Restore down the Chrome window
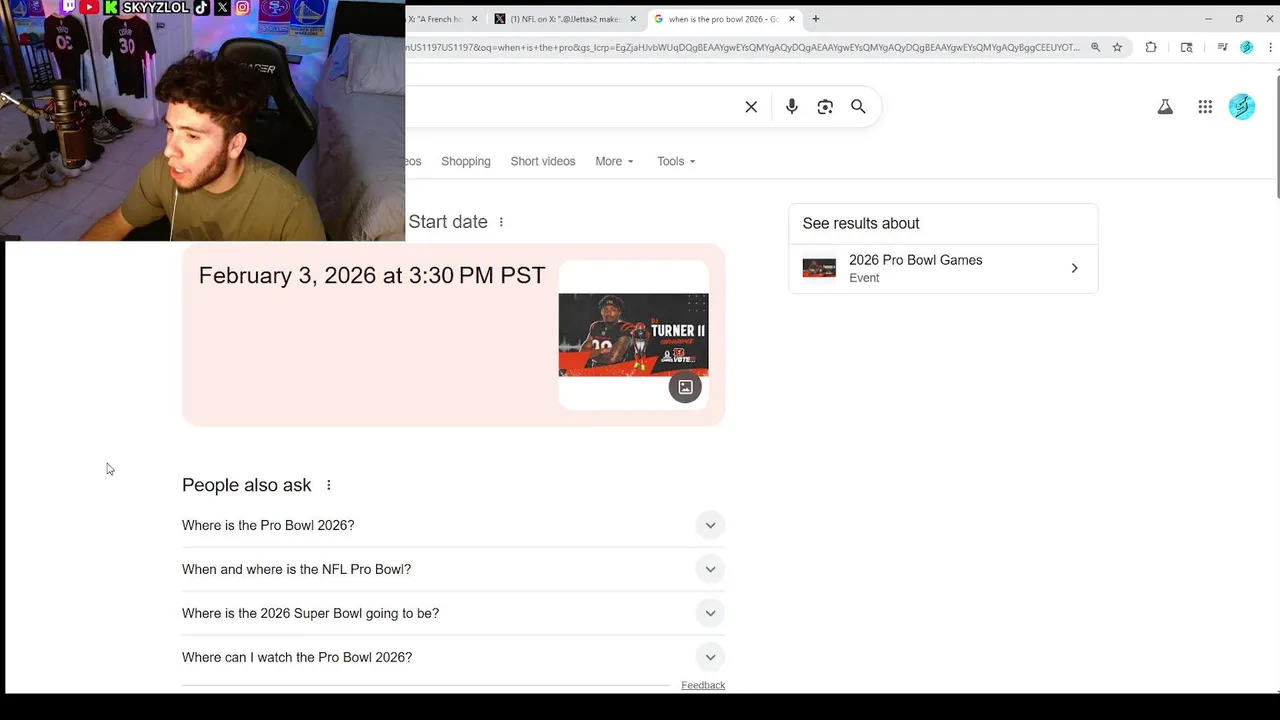Viewport: 1280px width, 720px height. 1239,19
